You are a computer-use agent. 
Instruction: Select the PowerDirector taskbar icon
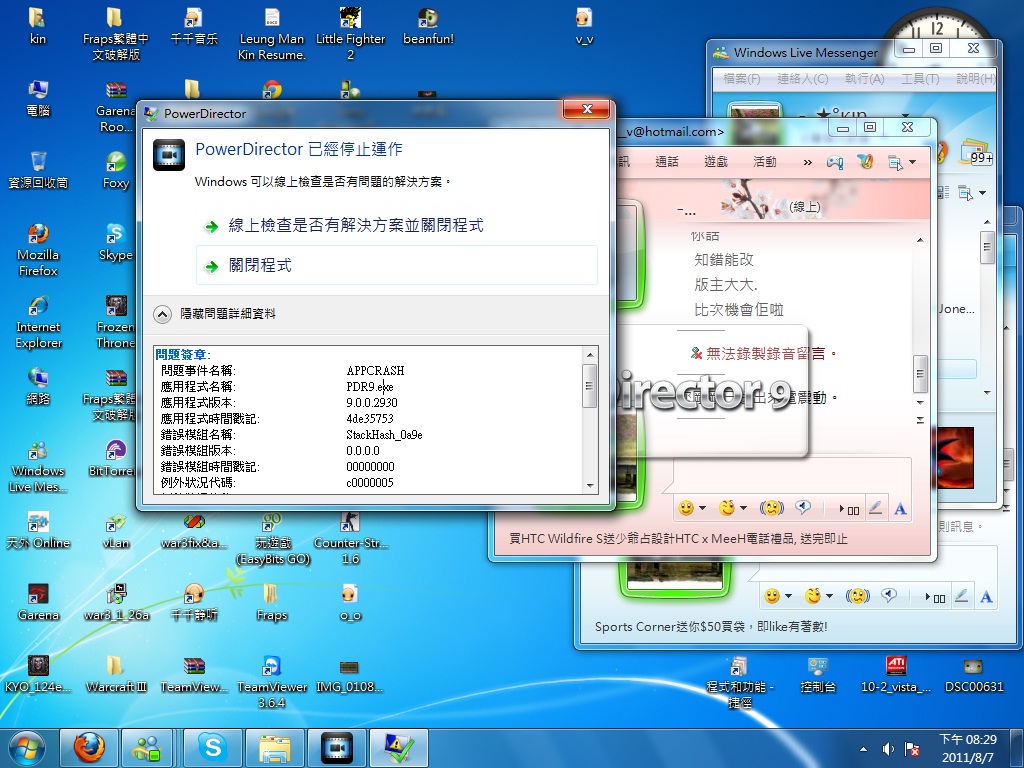tap(337, 747)
